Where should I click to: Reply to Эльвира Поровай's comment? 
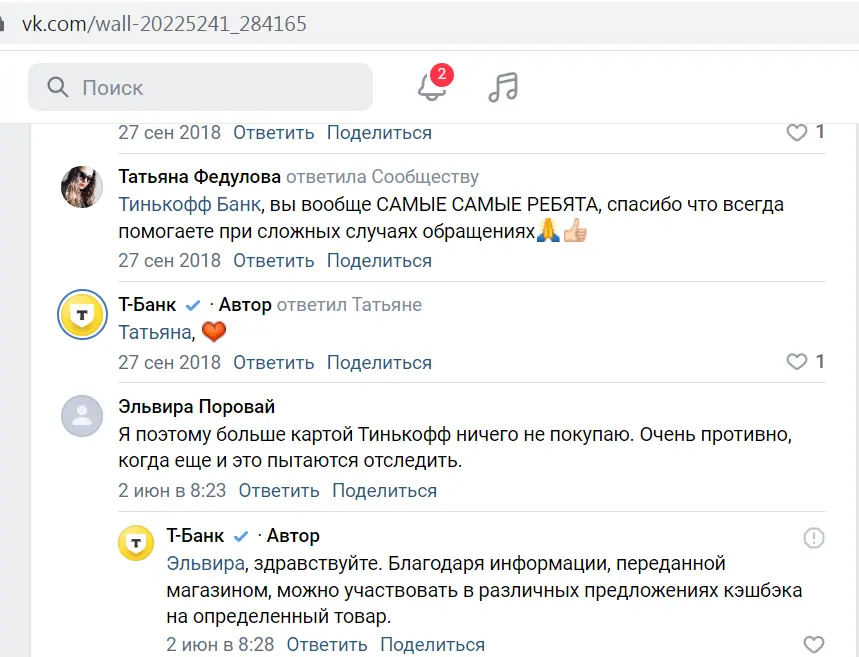point(279,490)
